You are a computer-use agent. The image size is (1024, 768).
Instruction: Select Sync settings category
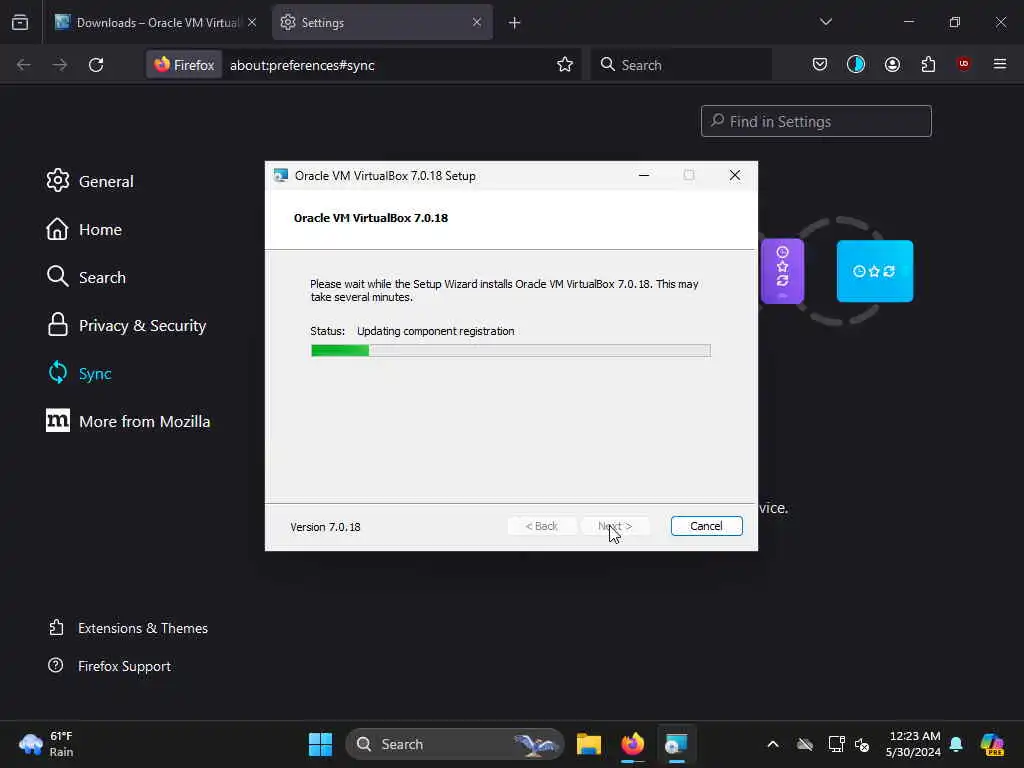(79, 374)
